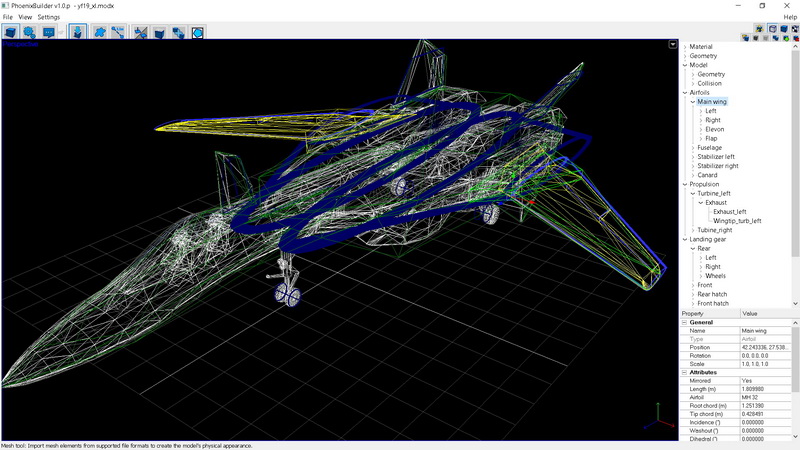
Task: Click the blue circle toolbar icon
Action: coord(198,32)
